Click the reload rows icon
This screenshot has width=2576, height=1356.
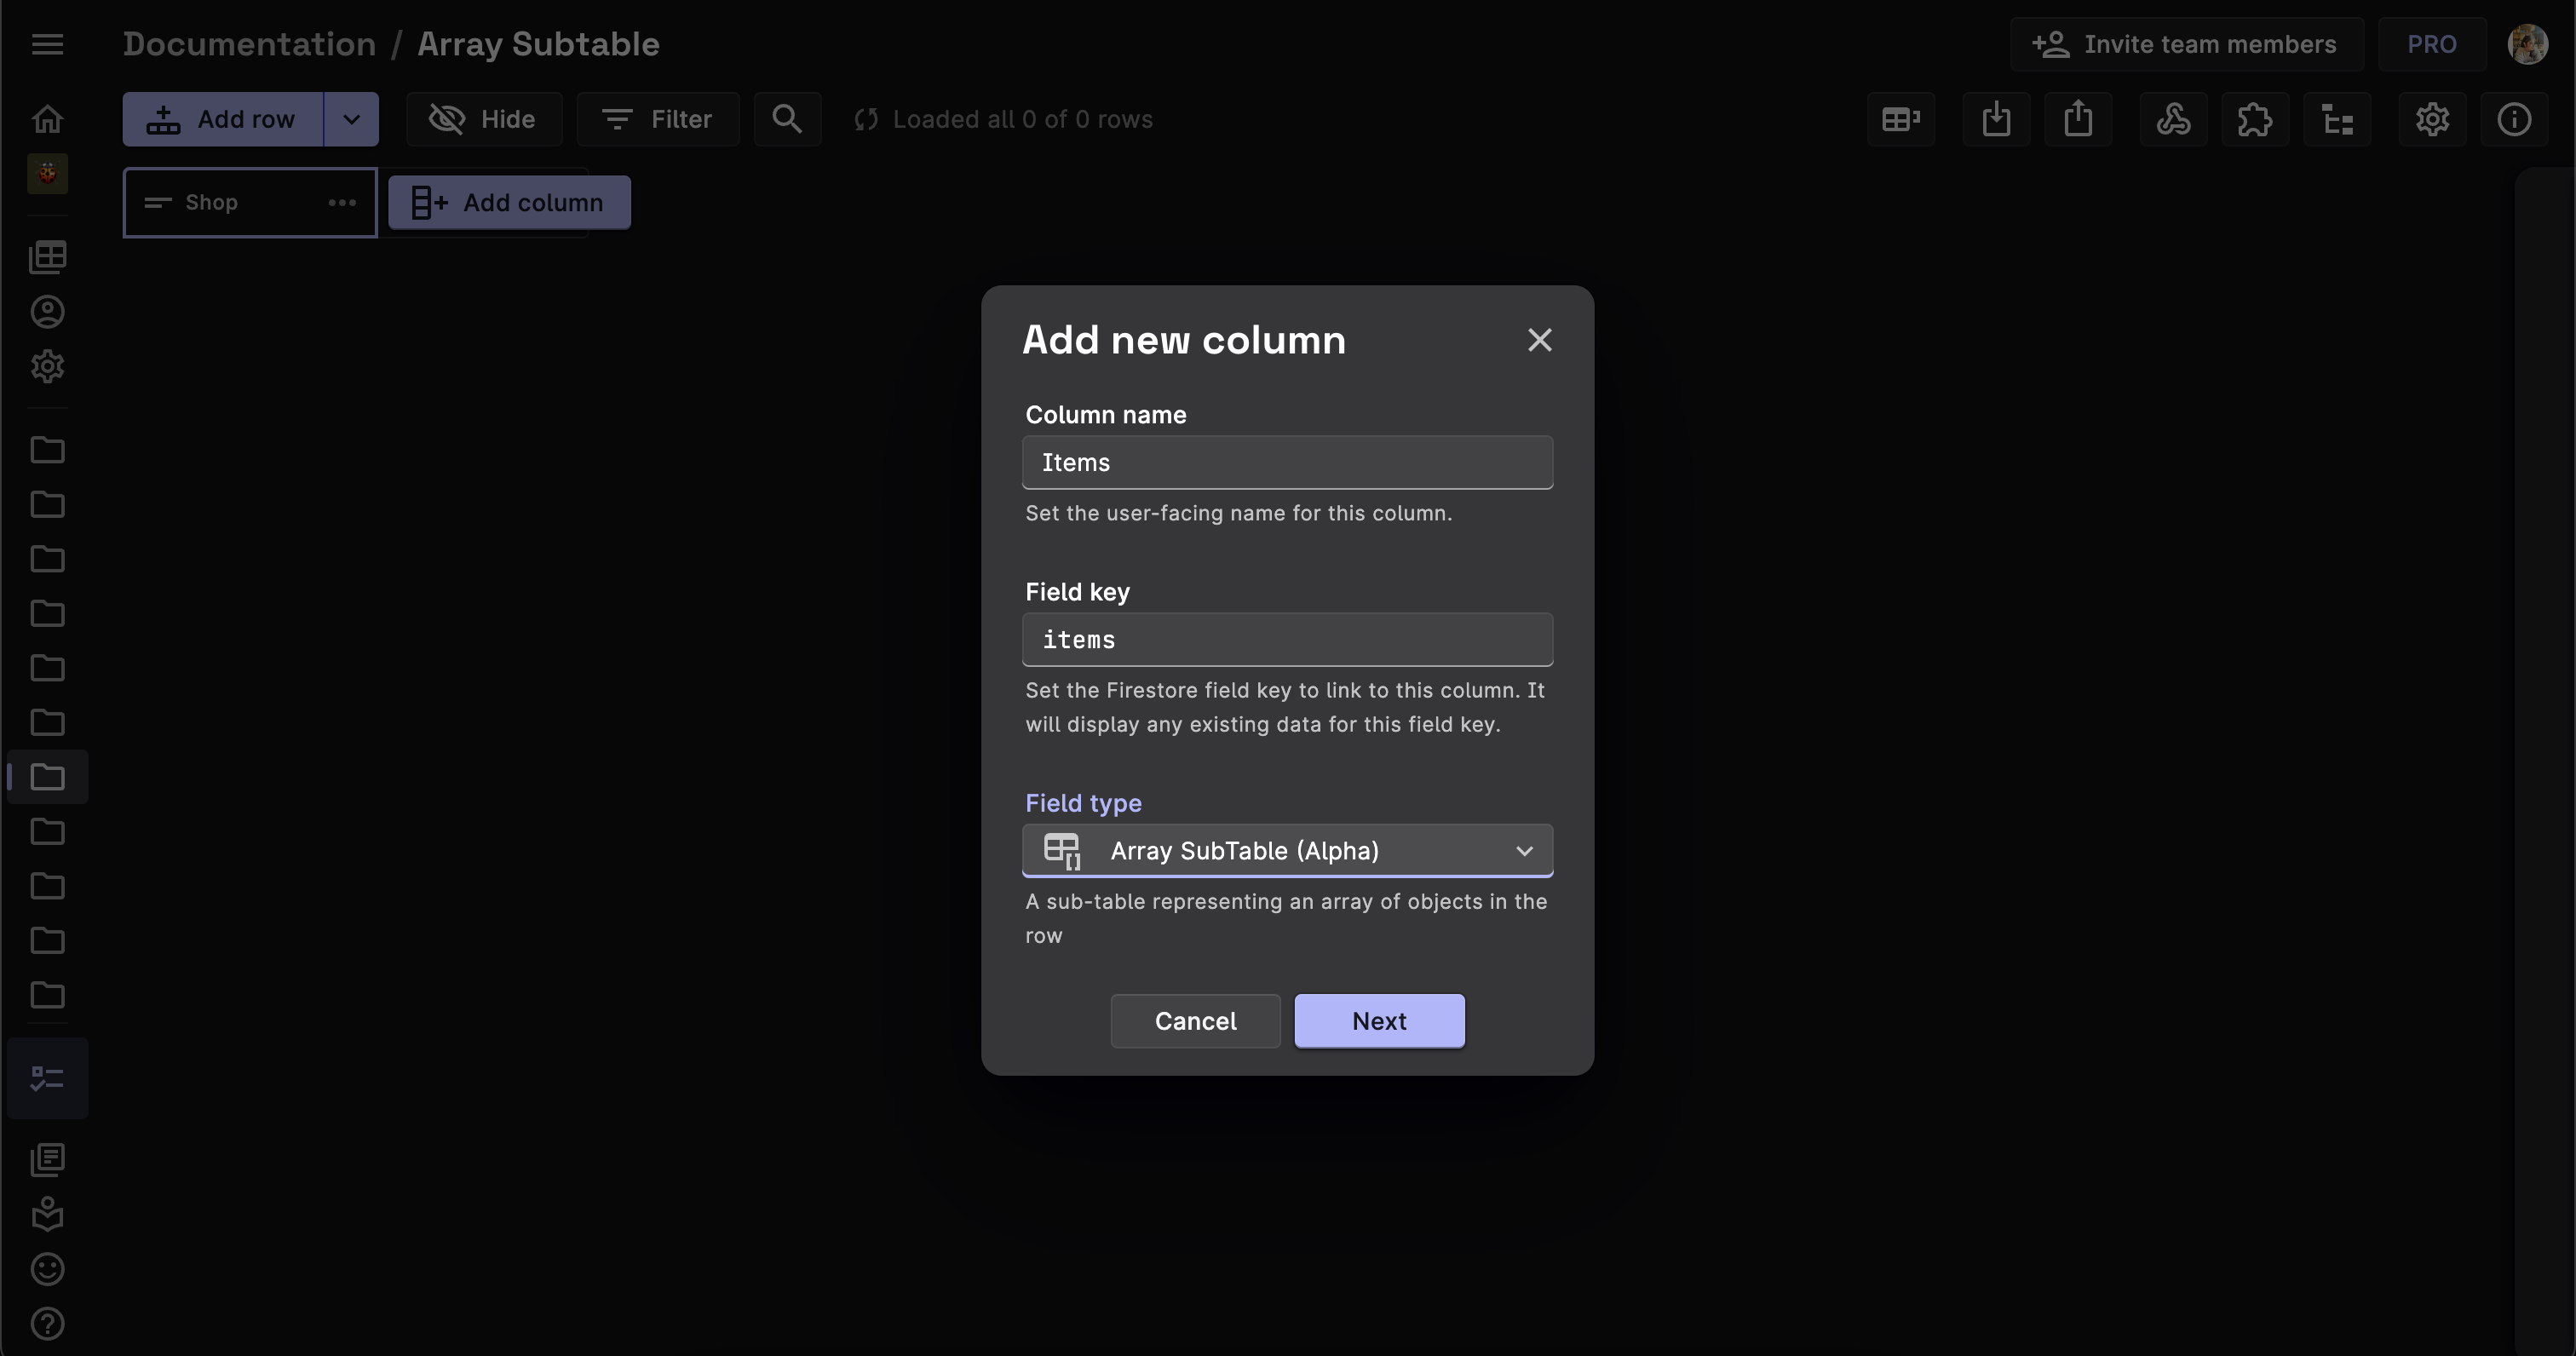[866, 119]
